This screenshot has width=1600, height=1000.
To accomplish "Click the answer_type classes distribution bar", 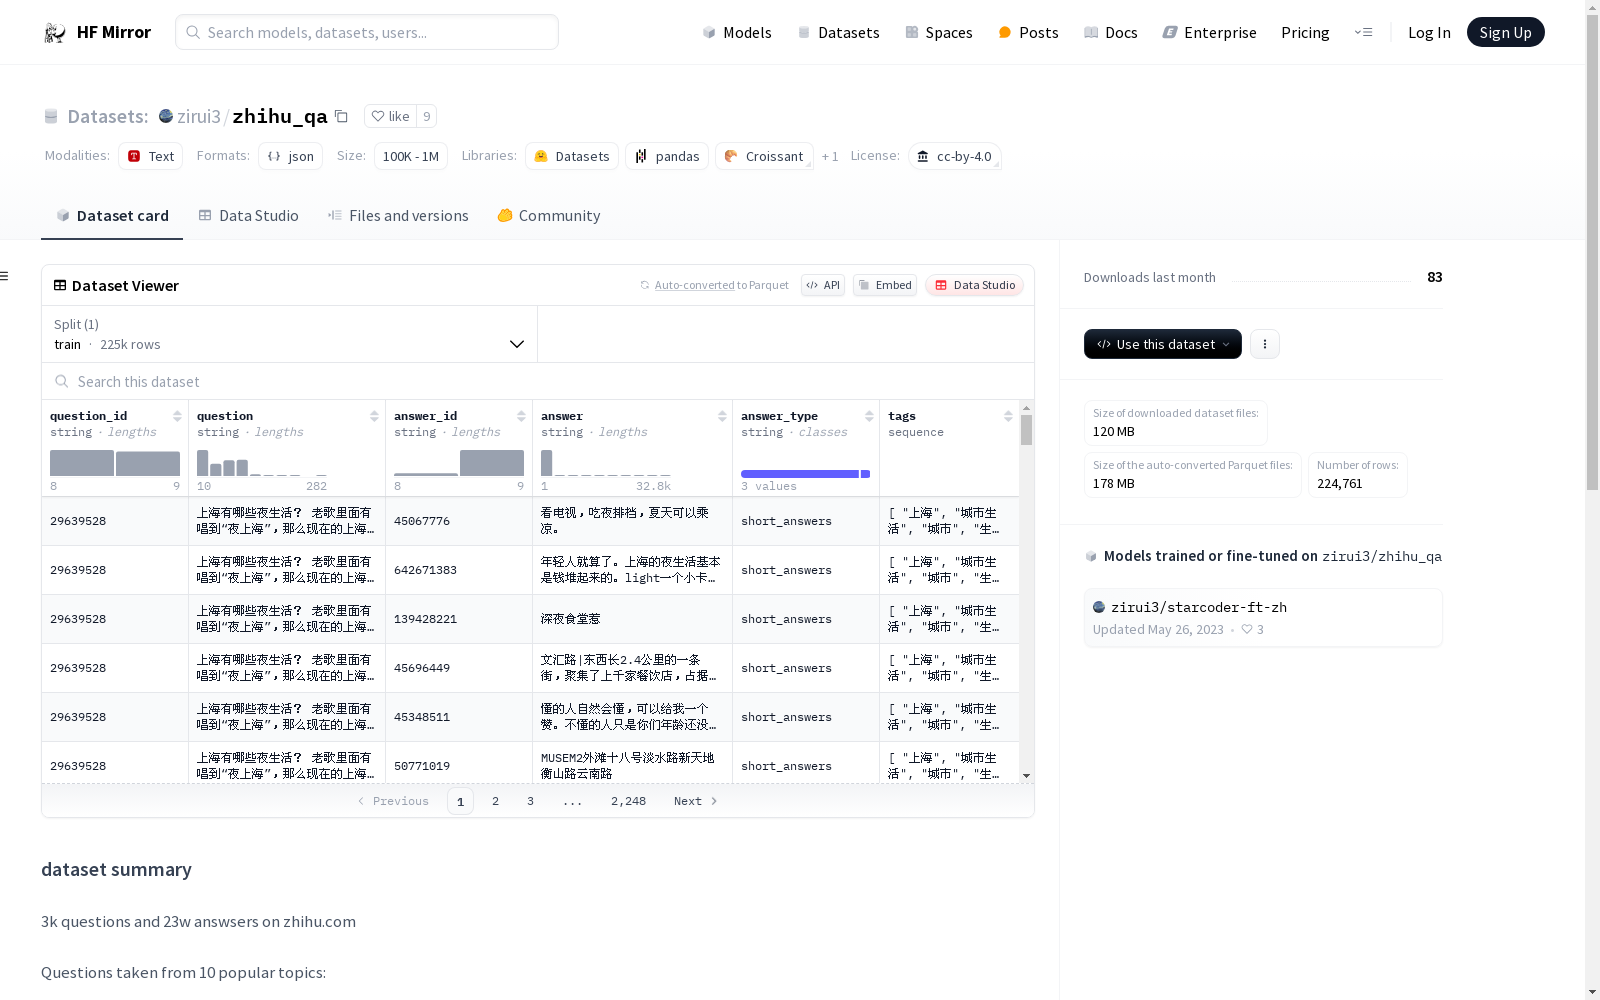I will coord(805,474).
